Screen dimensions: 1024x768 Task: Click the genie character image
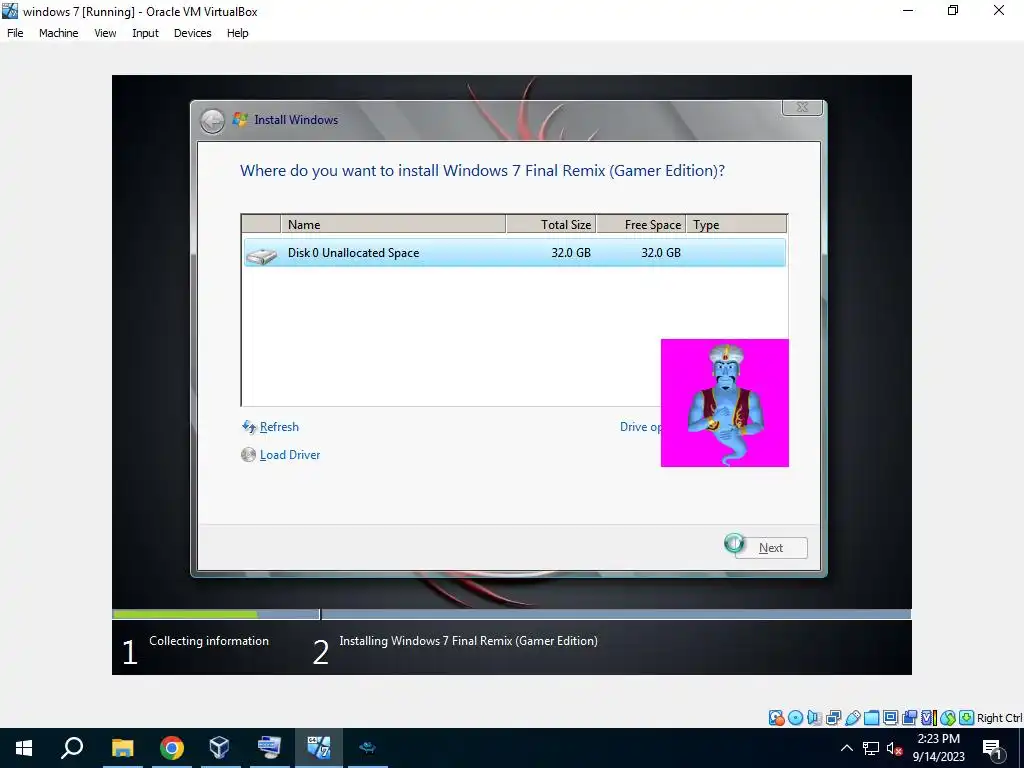pos(725,403)
